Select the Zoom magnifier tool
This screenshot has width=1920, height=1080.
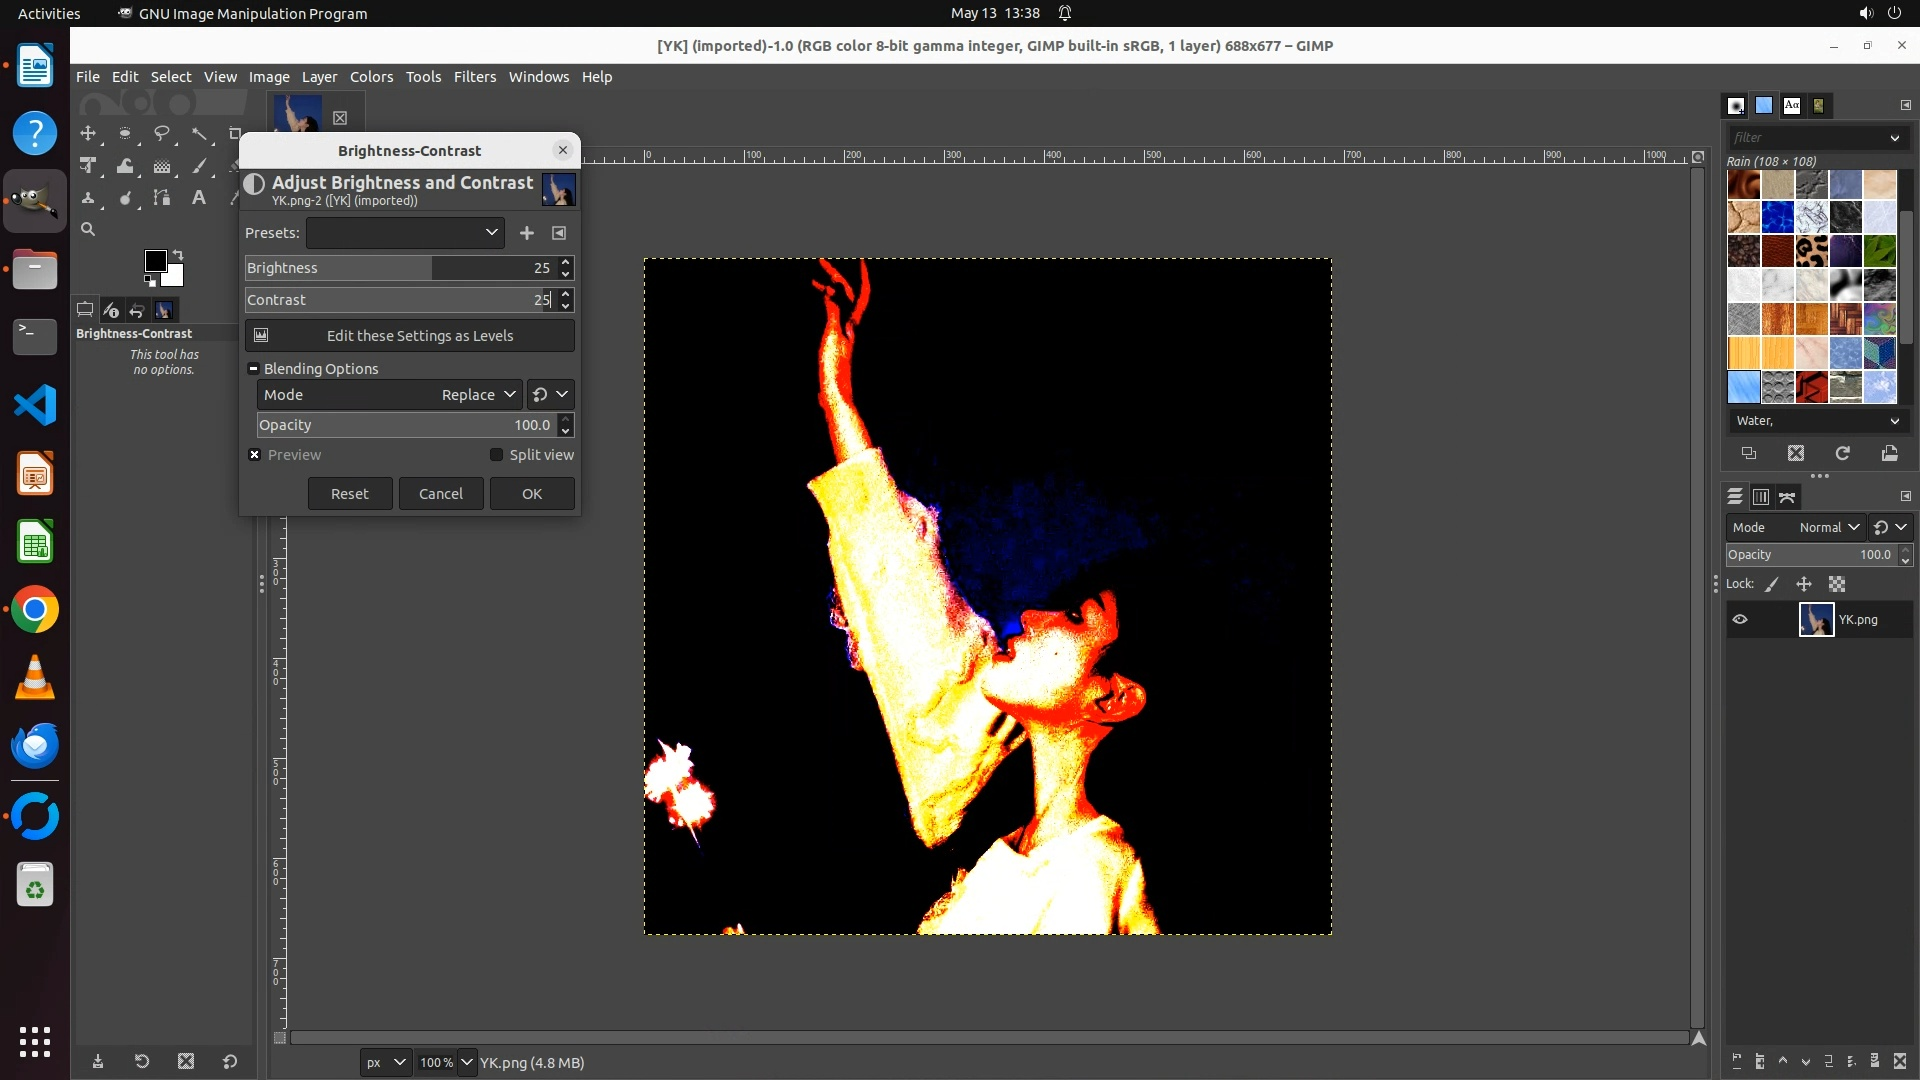point(88,230)
